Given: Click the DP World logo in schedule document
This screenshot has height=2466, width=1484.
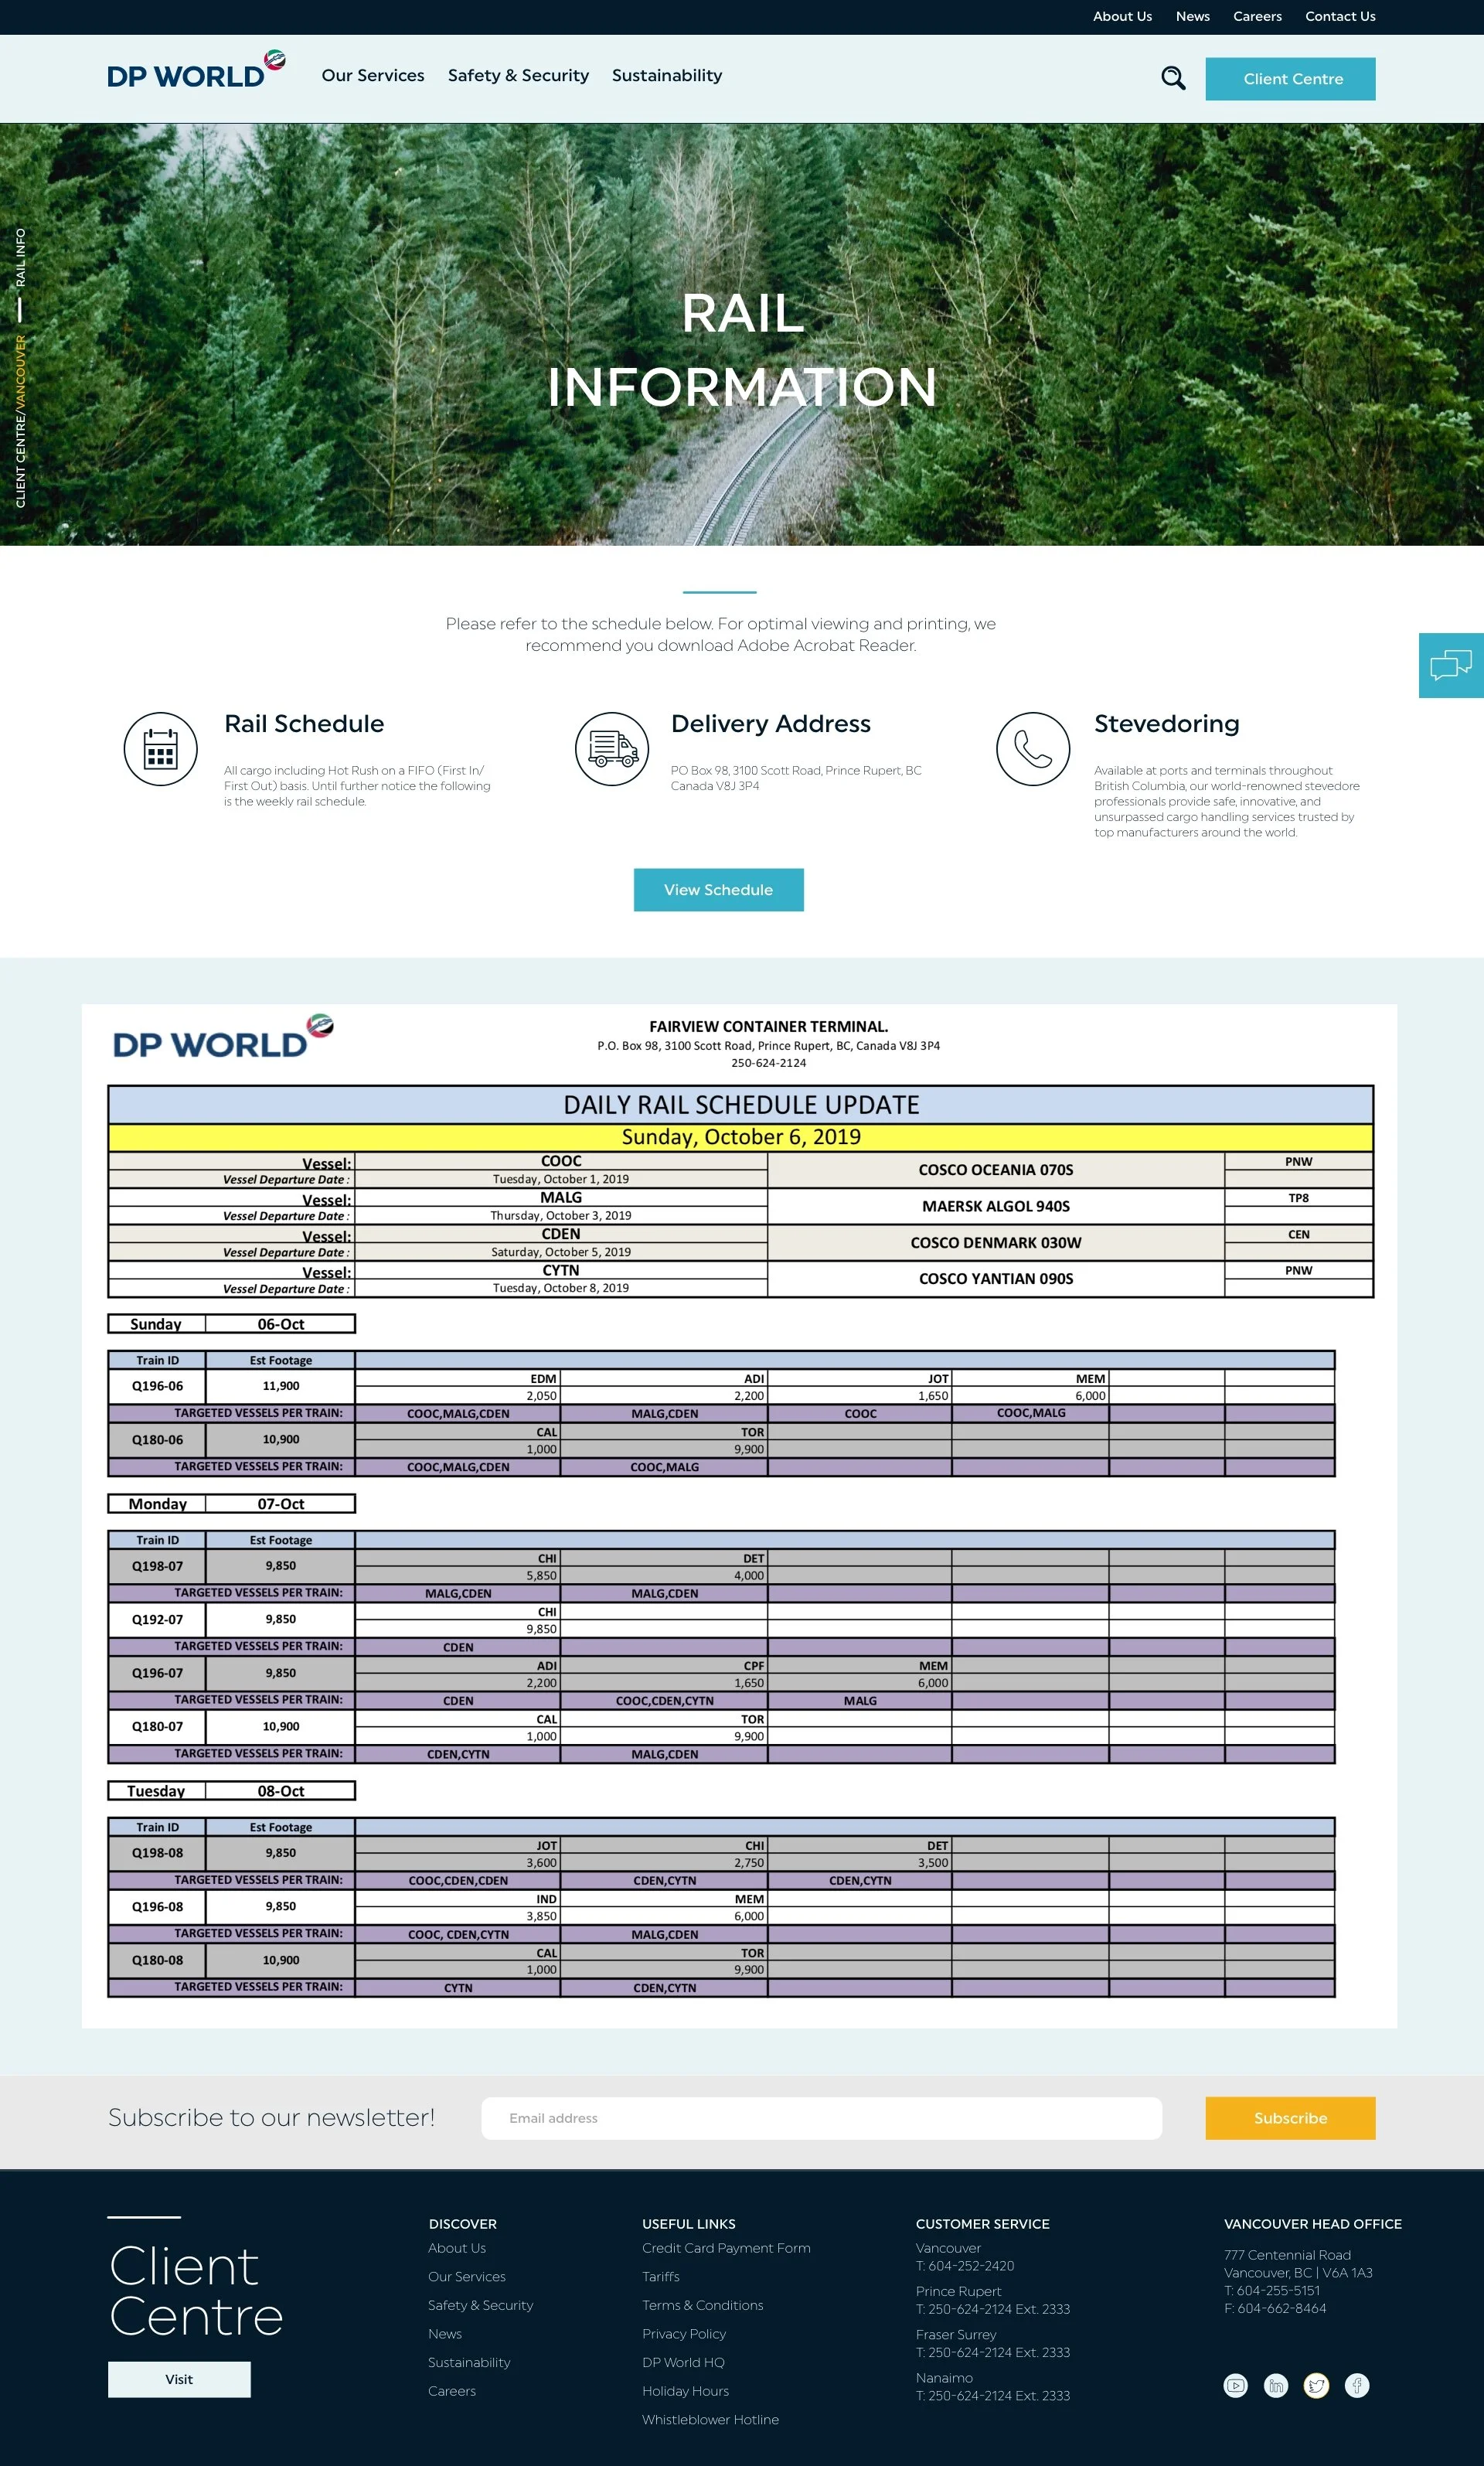Looking at the screenshot, I should (x=222, y=1037).
